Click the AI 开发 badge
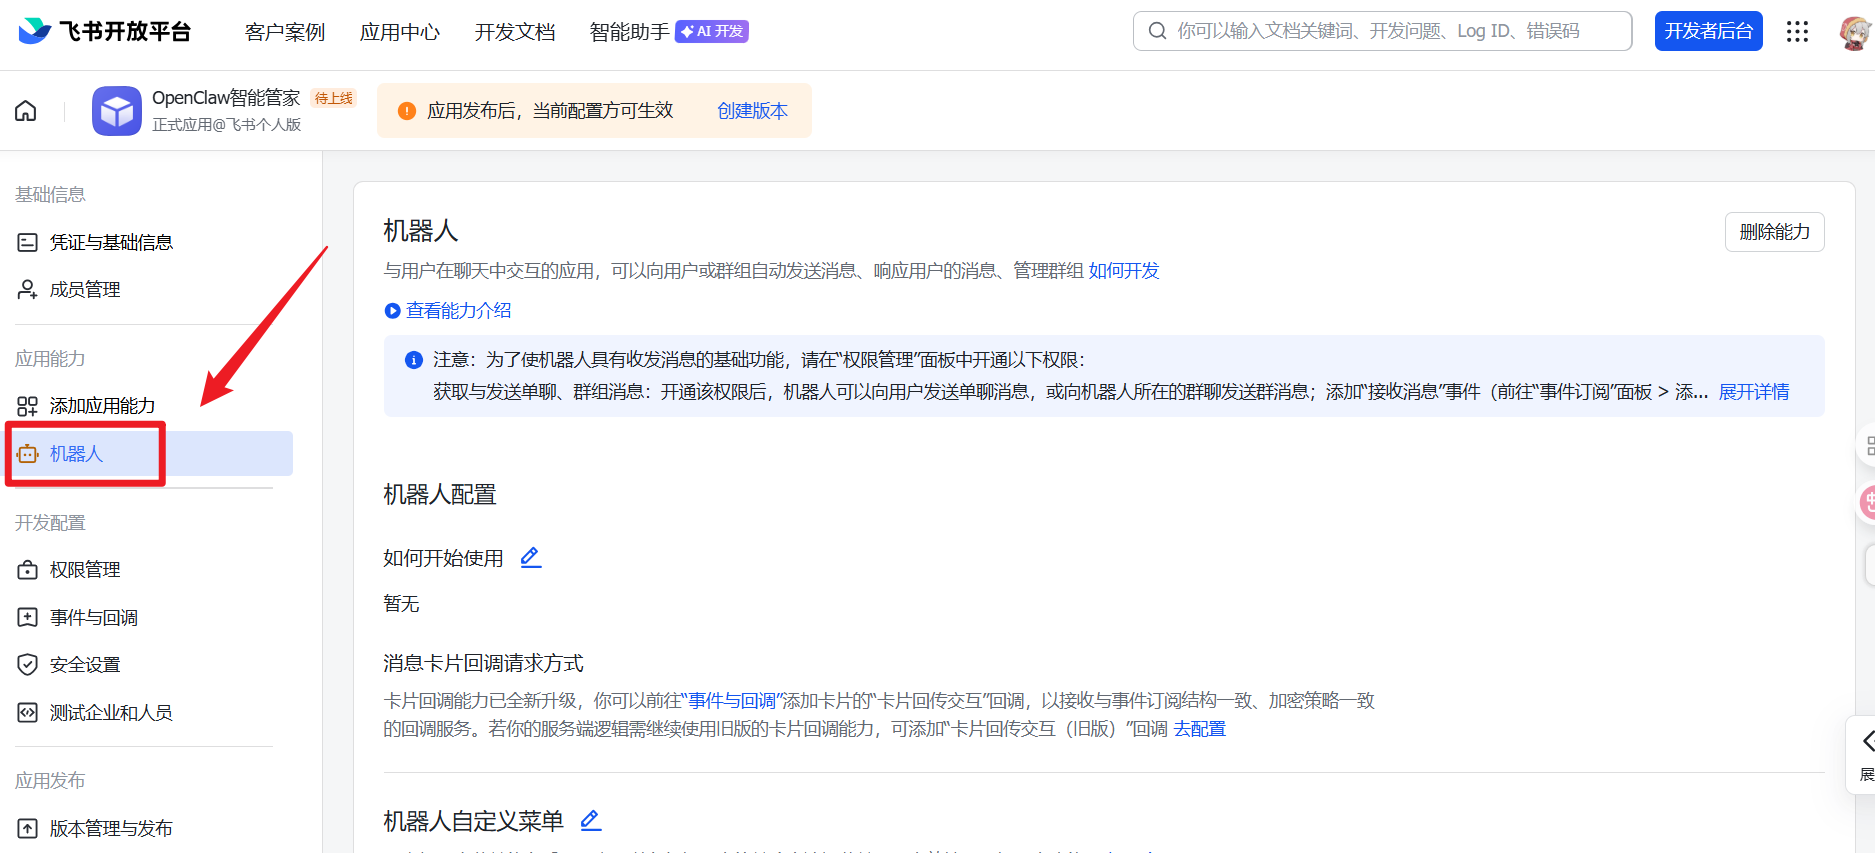Image resolution: width=1875 pixels, height=853 pixels. point(712,32)
